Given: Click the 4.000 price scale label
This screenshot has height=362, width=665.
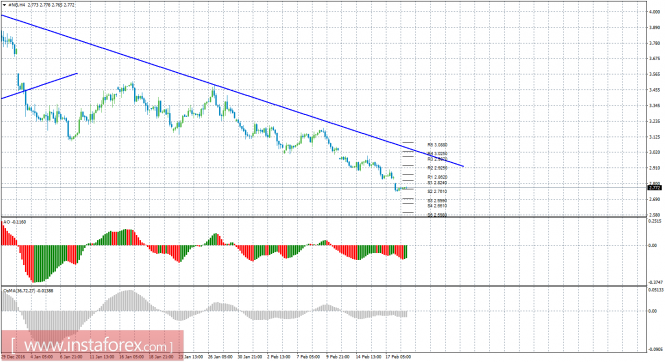Looking at the screenshot, I should tap(654, 12).
